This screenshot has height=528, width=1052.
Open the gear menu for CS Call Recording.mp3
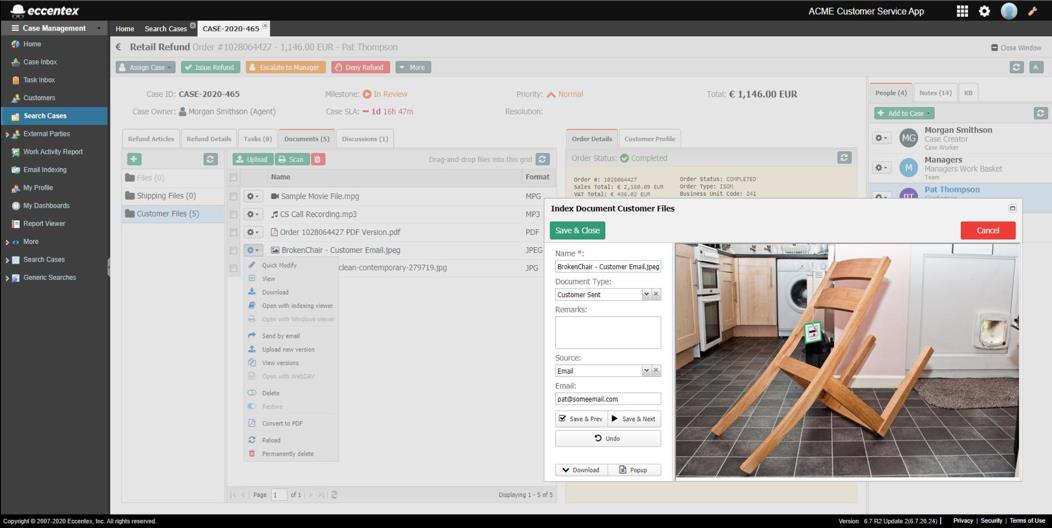[x=252, y=215]
